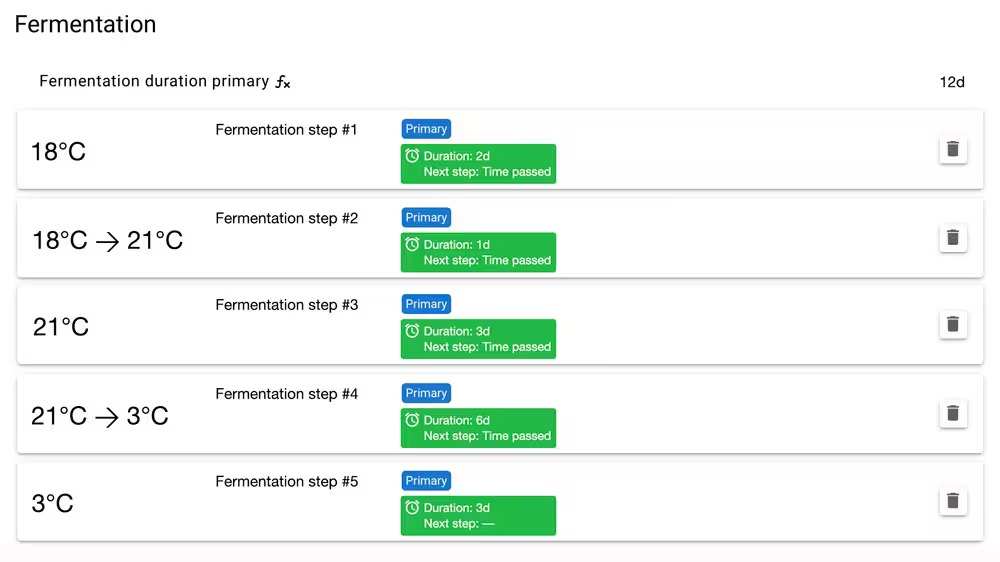Click alarm clock icon in step #5 duration
Screen dimensions: 1000x562
(x=412, y=508)
